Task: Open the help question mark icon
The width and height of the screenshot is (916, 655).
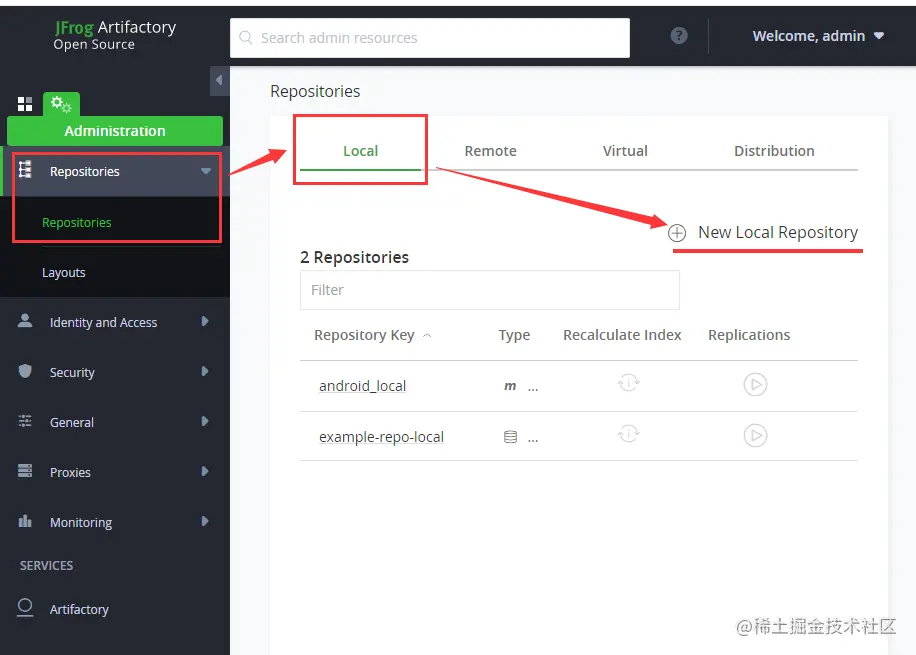Action: pyautogui.click(x=678, y=36)
